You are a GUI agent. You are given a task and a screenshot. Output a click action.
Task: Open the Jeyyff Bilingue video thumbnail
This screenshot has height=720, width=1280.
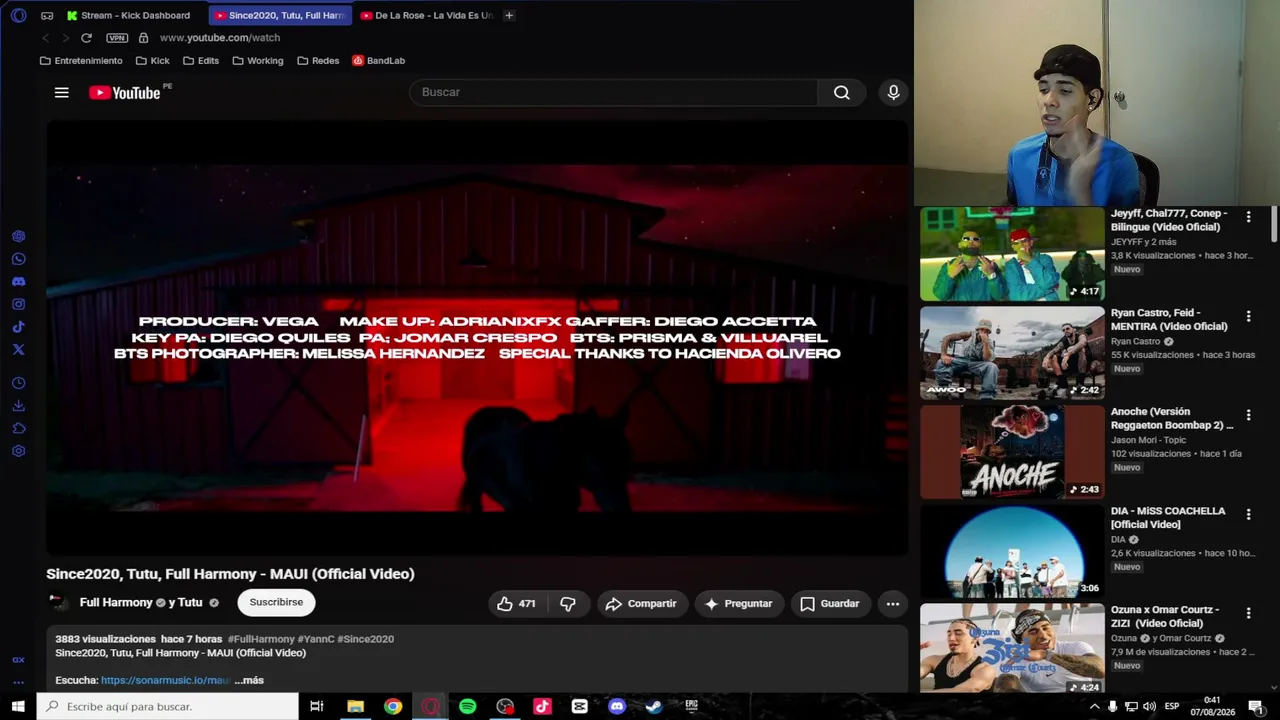[1012, 254]
